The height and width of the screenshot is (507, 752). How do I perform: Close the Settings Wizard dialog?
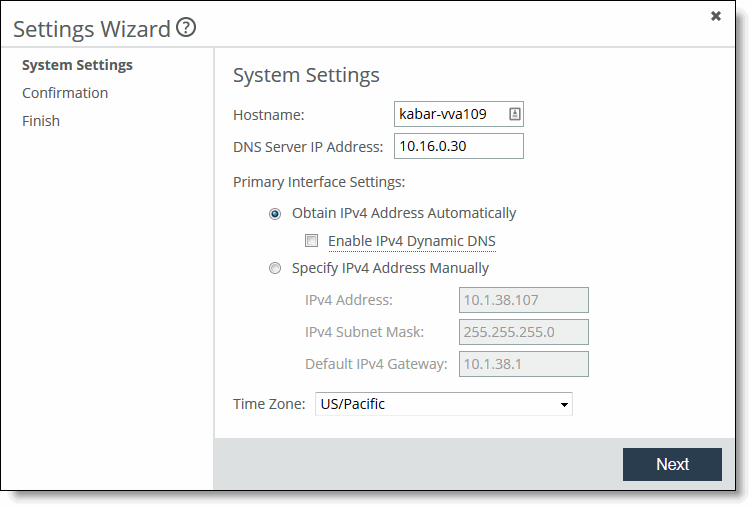coord(716,16)
